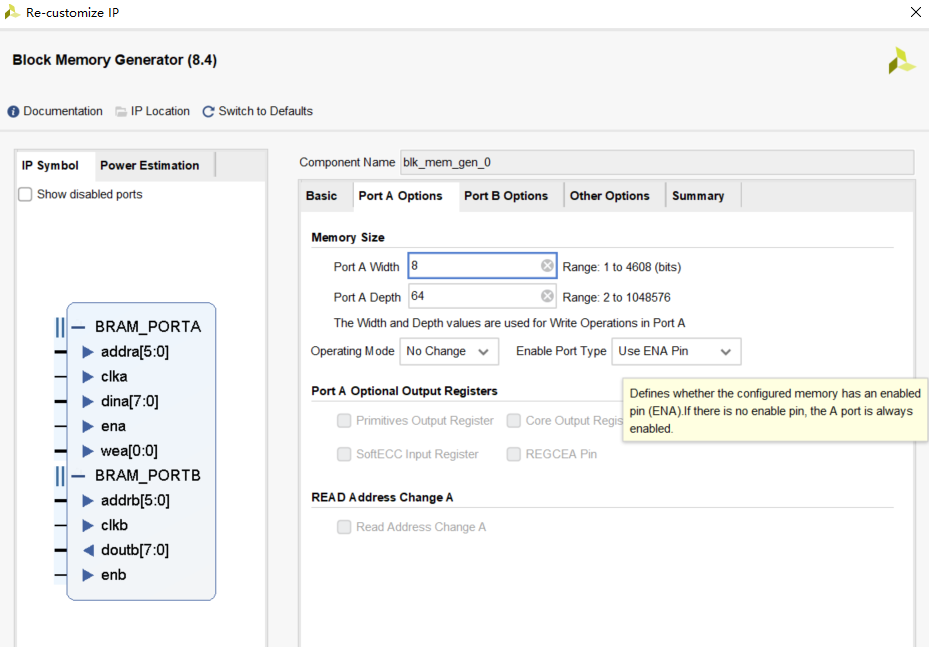The width and height of the screenshot is (929, 647).
Task: Click the Component Name field
Action: 657,162
